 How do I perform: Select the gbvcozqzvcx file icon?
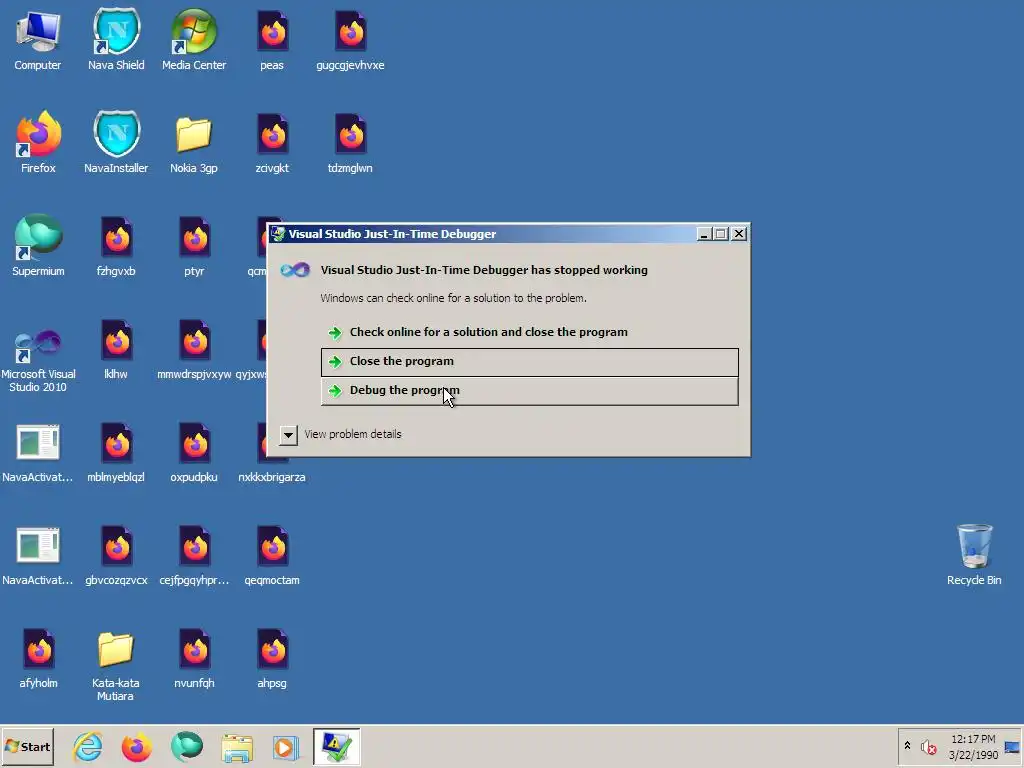click(116, 556)
